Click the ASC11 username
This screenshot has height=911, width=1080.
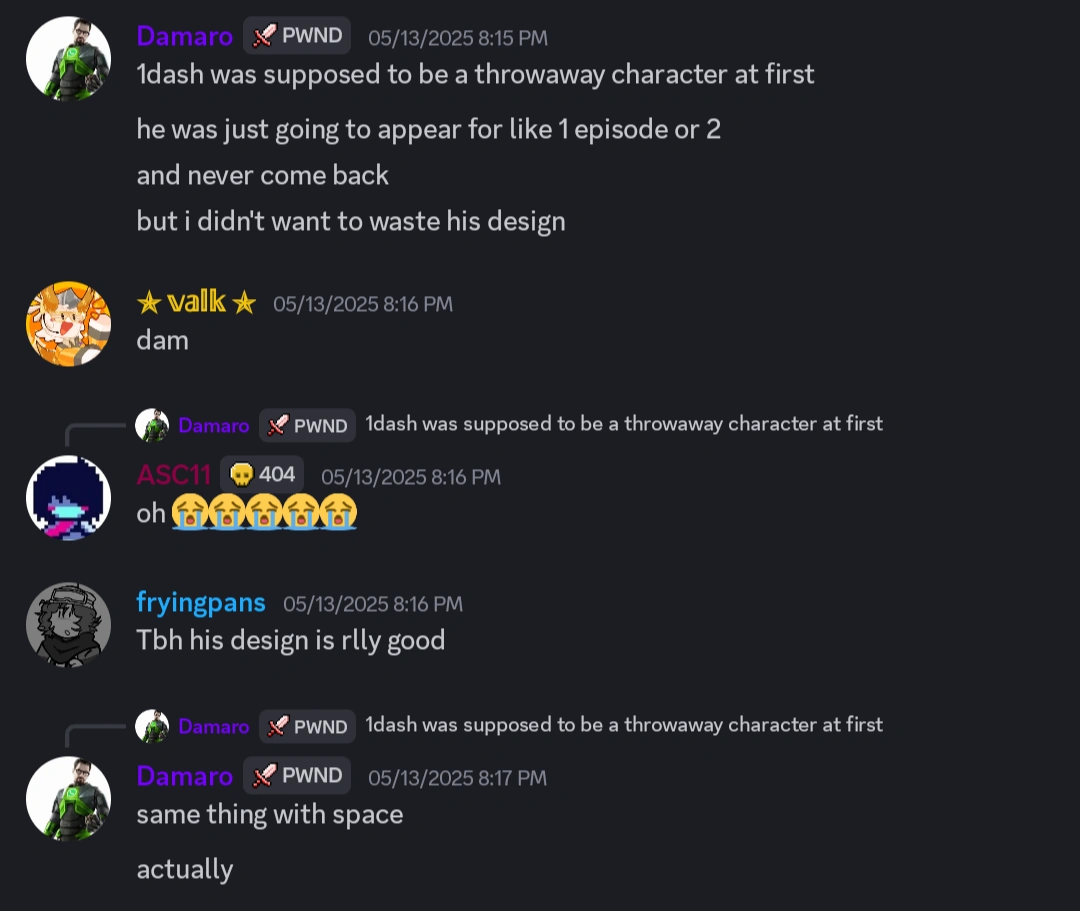[173, 476]
